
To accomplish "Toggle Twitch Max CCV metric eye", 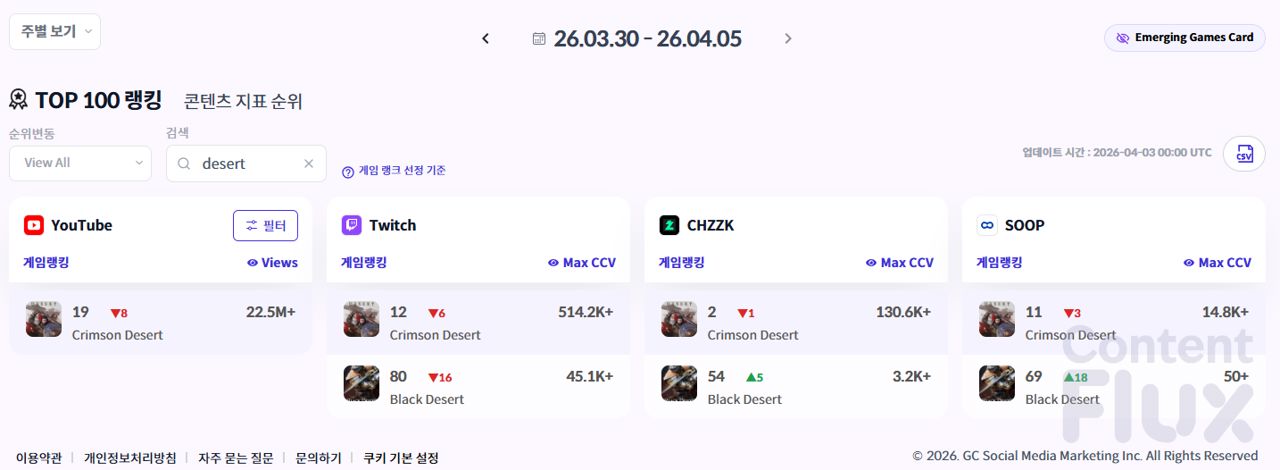I will pos(553,263).
